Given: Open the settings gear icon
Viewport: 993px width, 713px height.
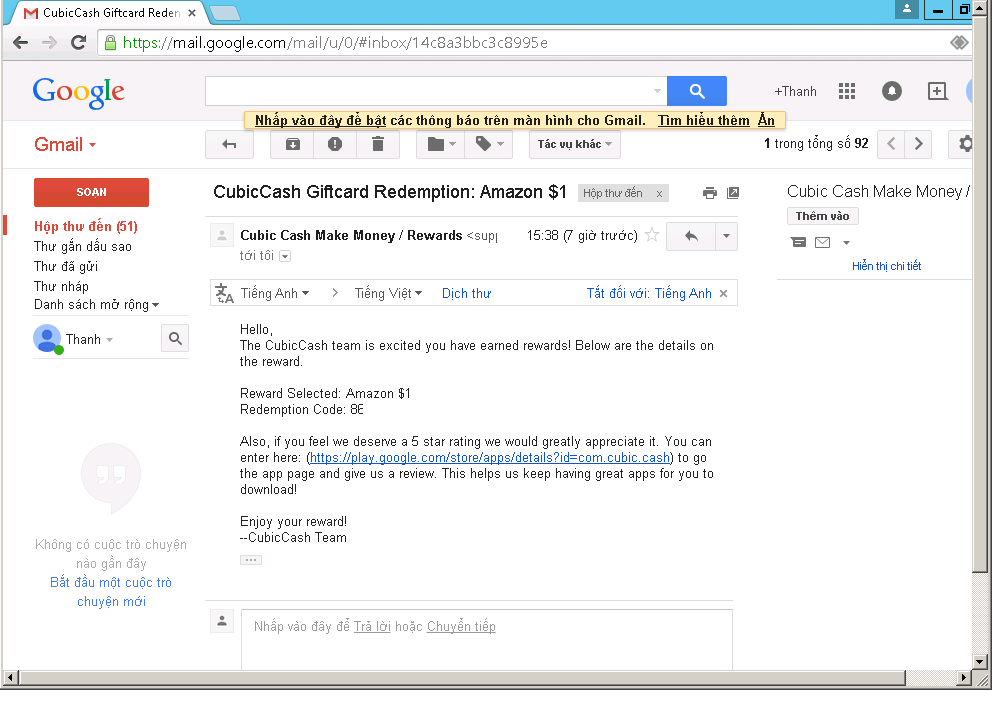Looking at the screenshot, I should click(963, 144).
